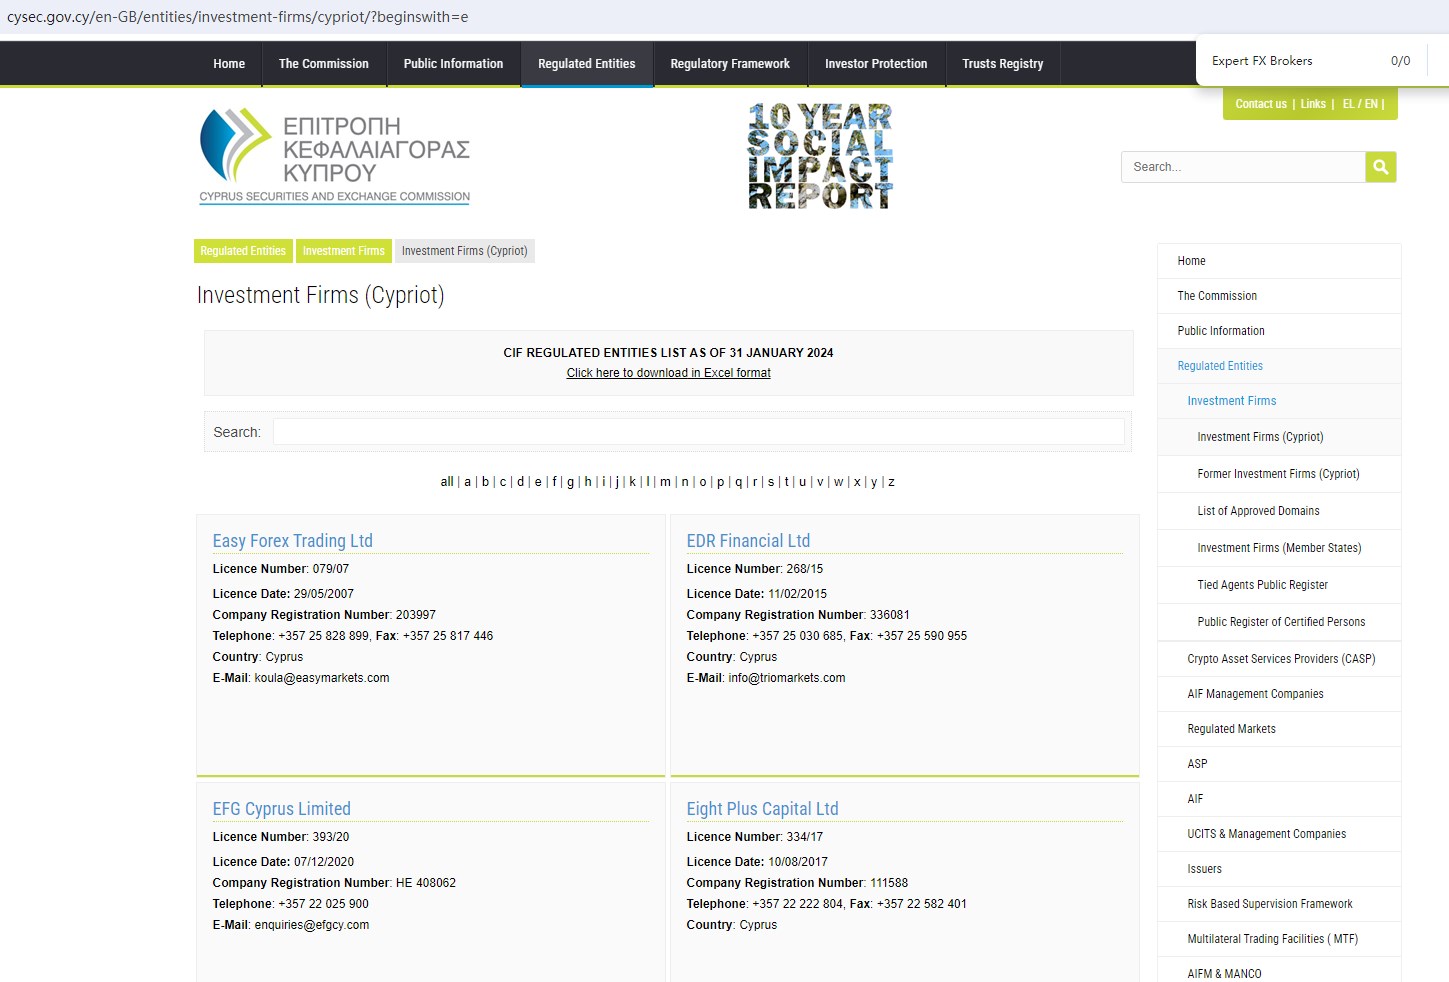Open ASP sidebar item
1449x982 pixels.
click(x=1279, y=764)
